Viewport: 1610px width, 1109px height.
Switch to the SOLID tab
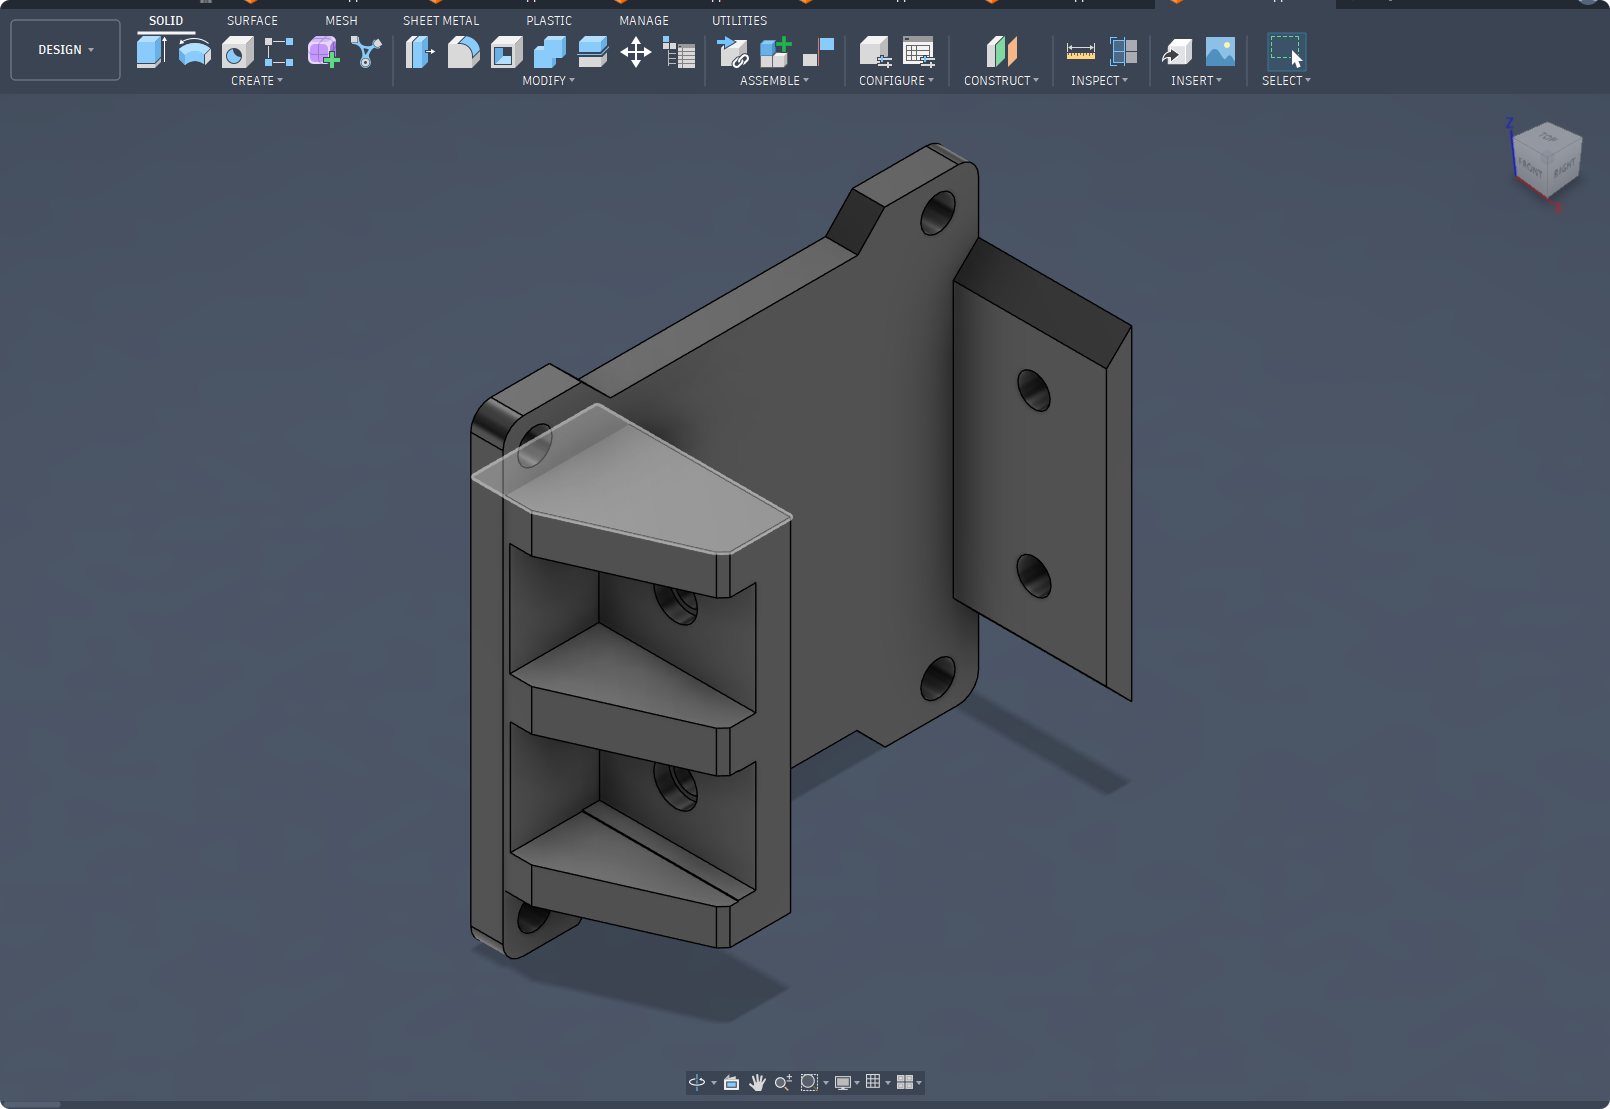tap(166, 21)
